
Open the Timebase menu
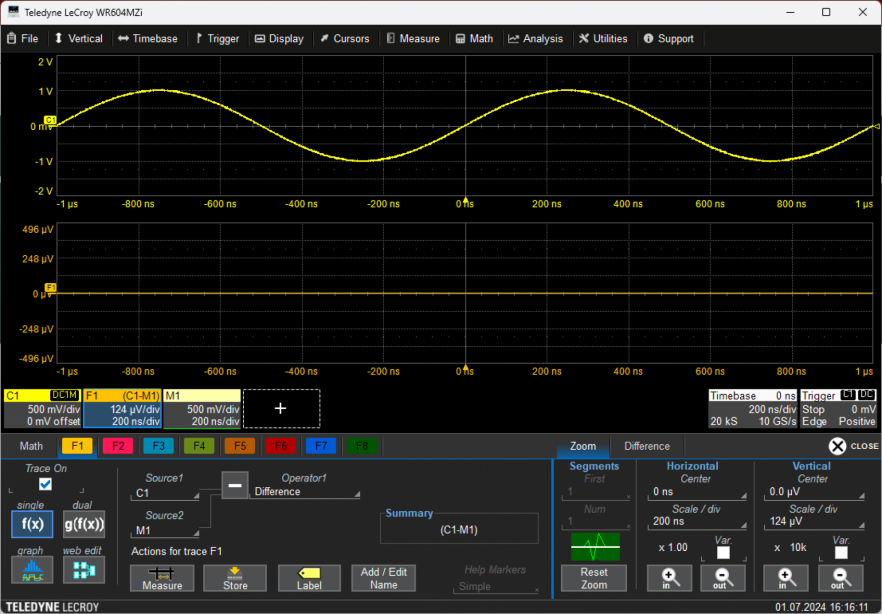147,39
